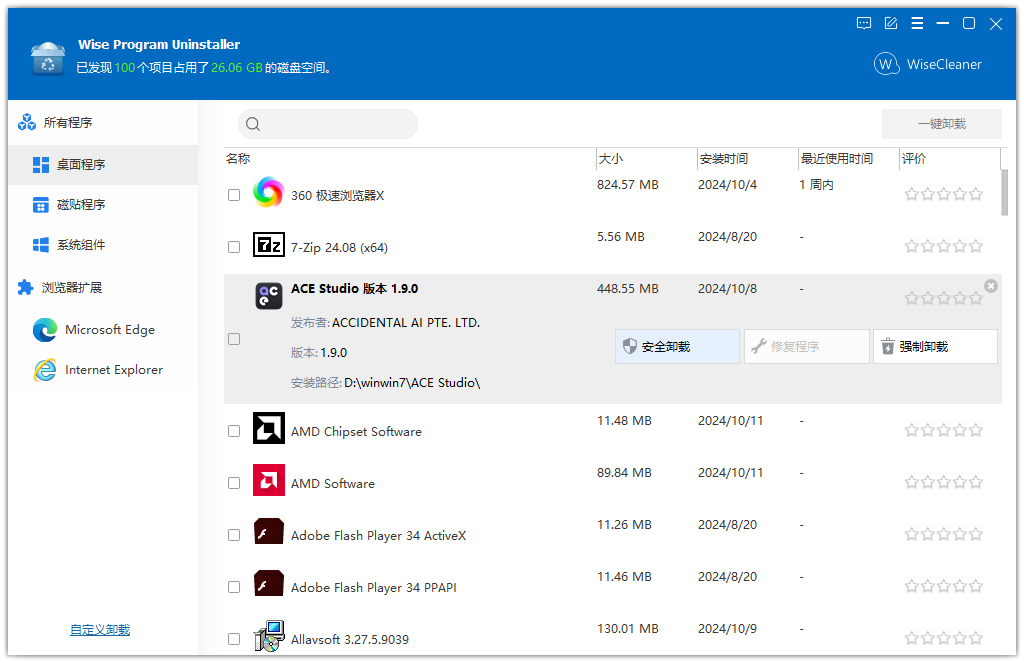
Task: Click the ACE Studio program icon
Action: [x=268, y=296]
